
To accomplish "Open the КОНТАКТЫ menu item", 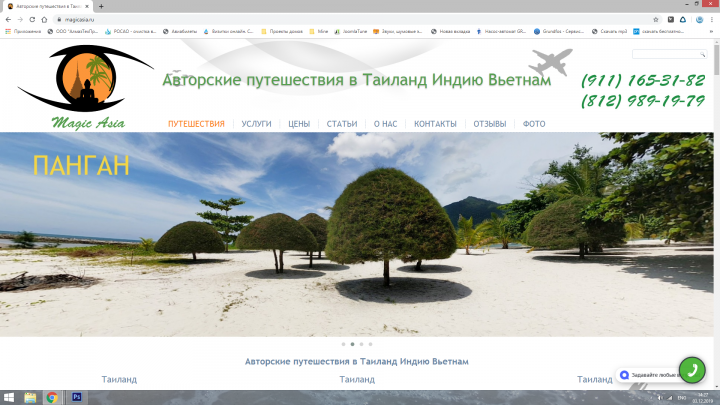I will 435,124.
